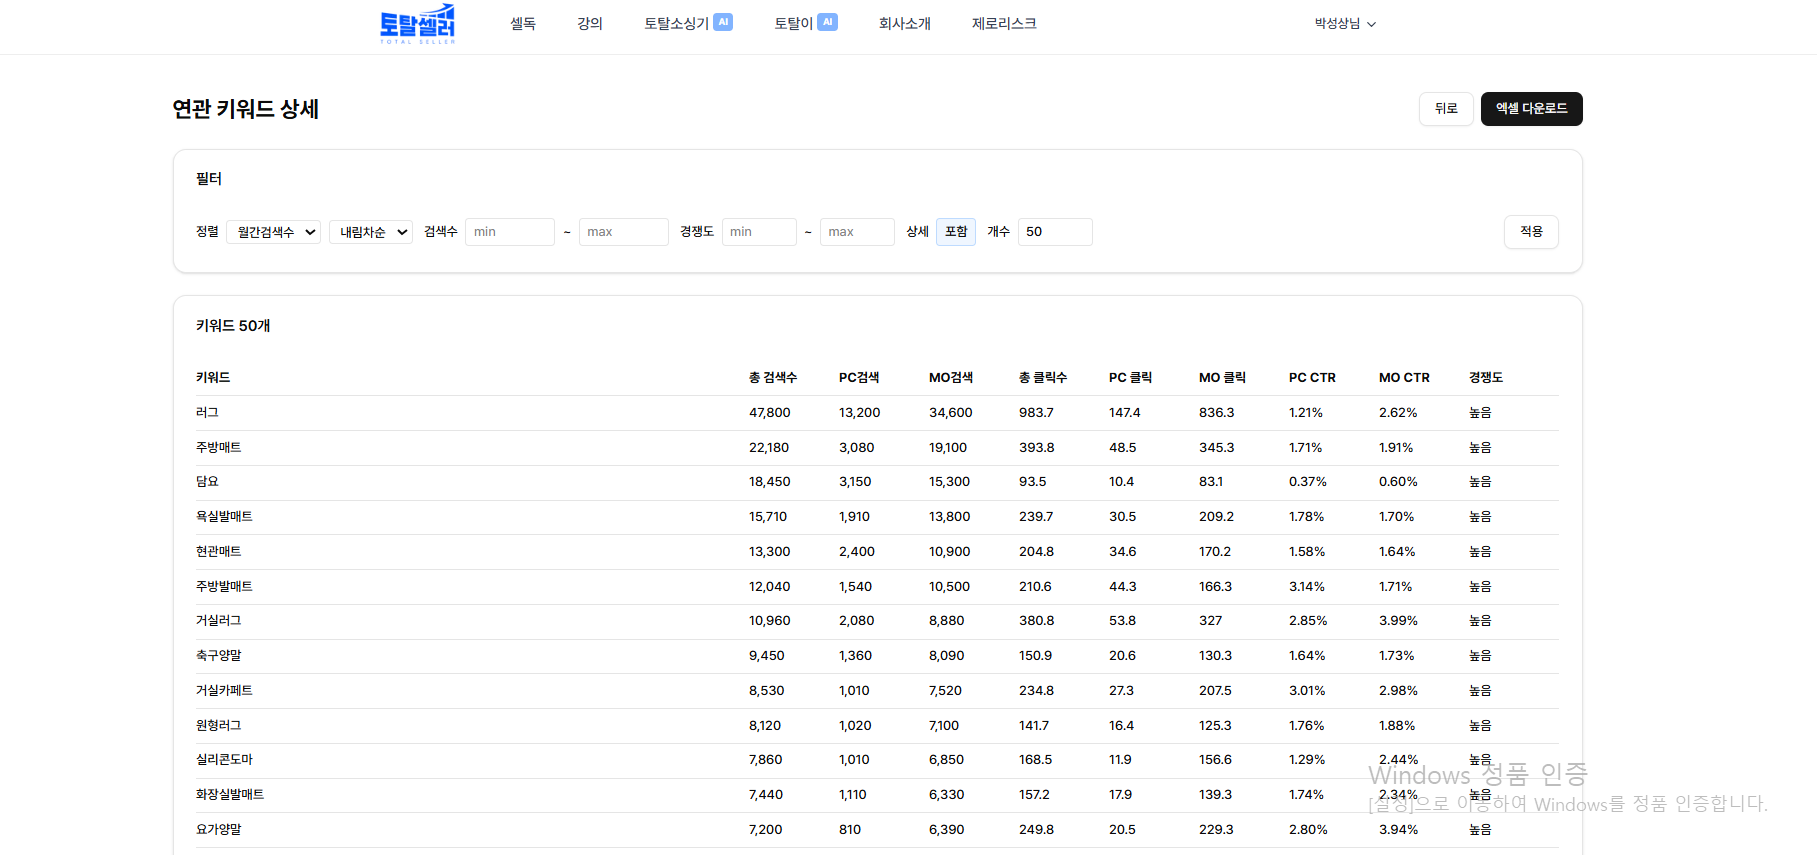Screen dimensions: 1817x855
Task: Click the 총 클릭수 column header
Action: tap(1043, 378)
